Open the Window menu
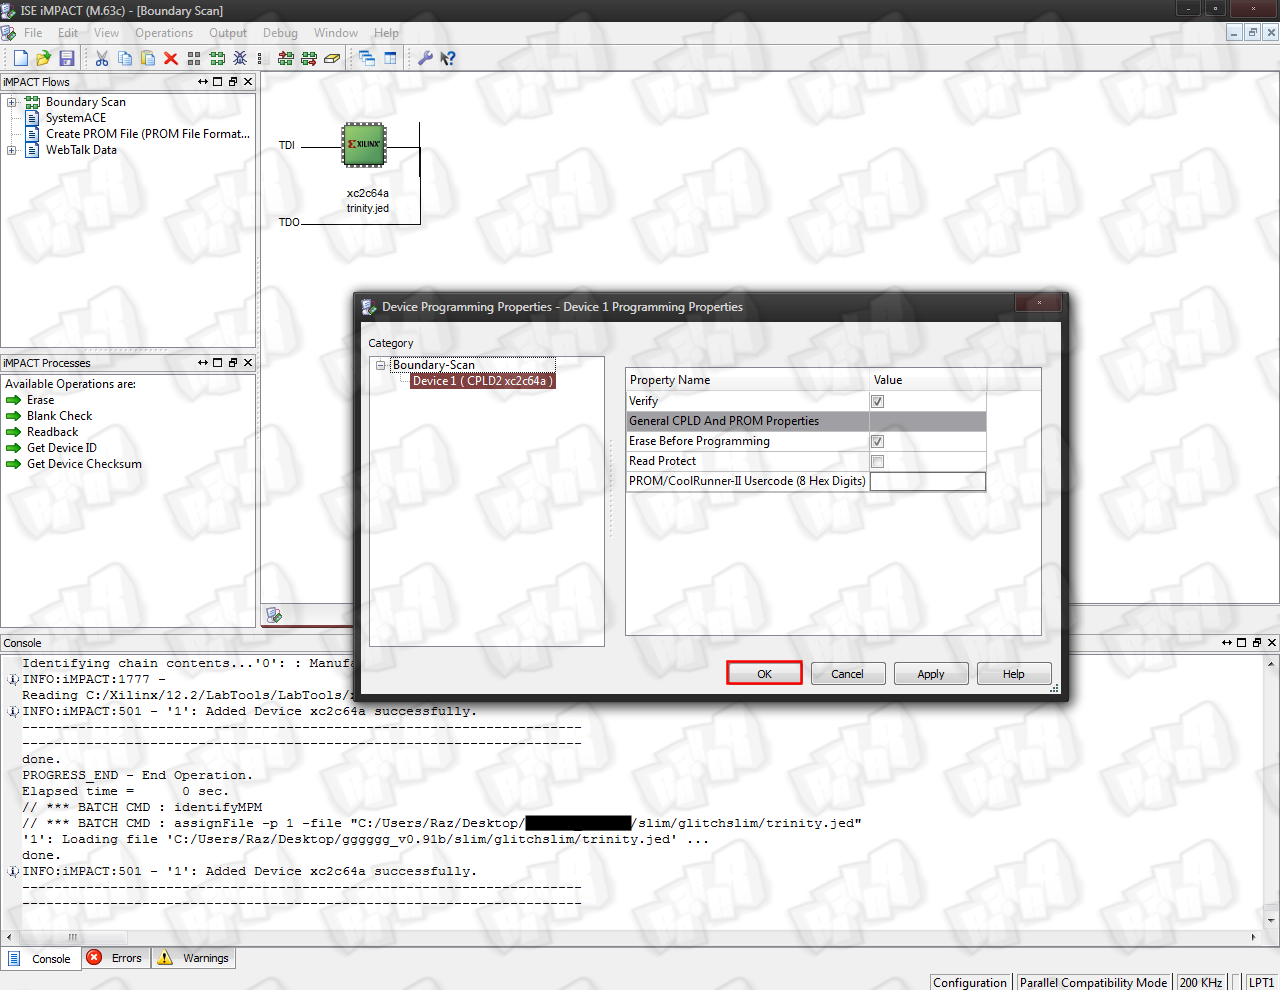 [x=336, y=33]
